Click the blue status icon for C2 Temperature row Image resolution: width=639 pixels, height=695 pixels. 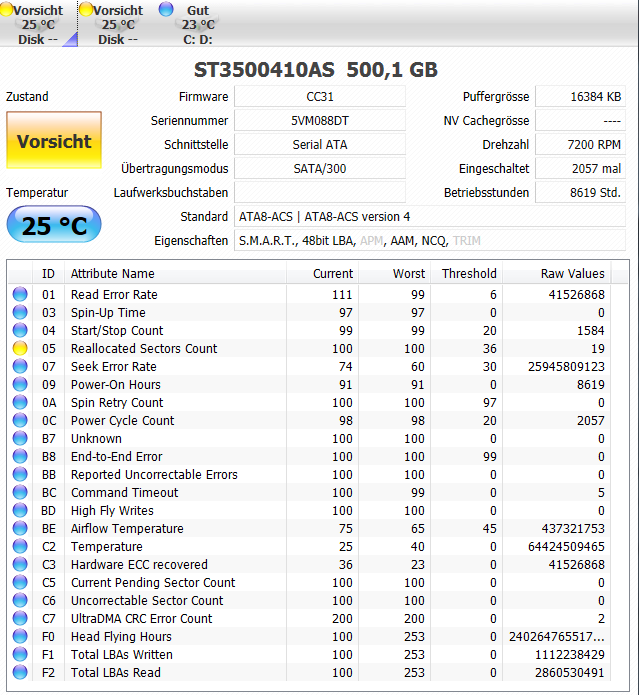[20, 546]
